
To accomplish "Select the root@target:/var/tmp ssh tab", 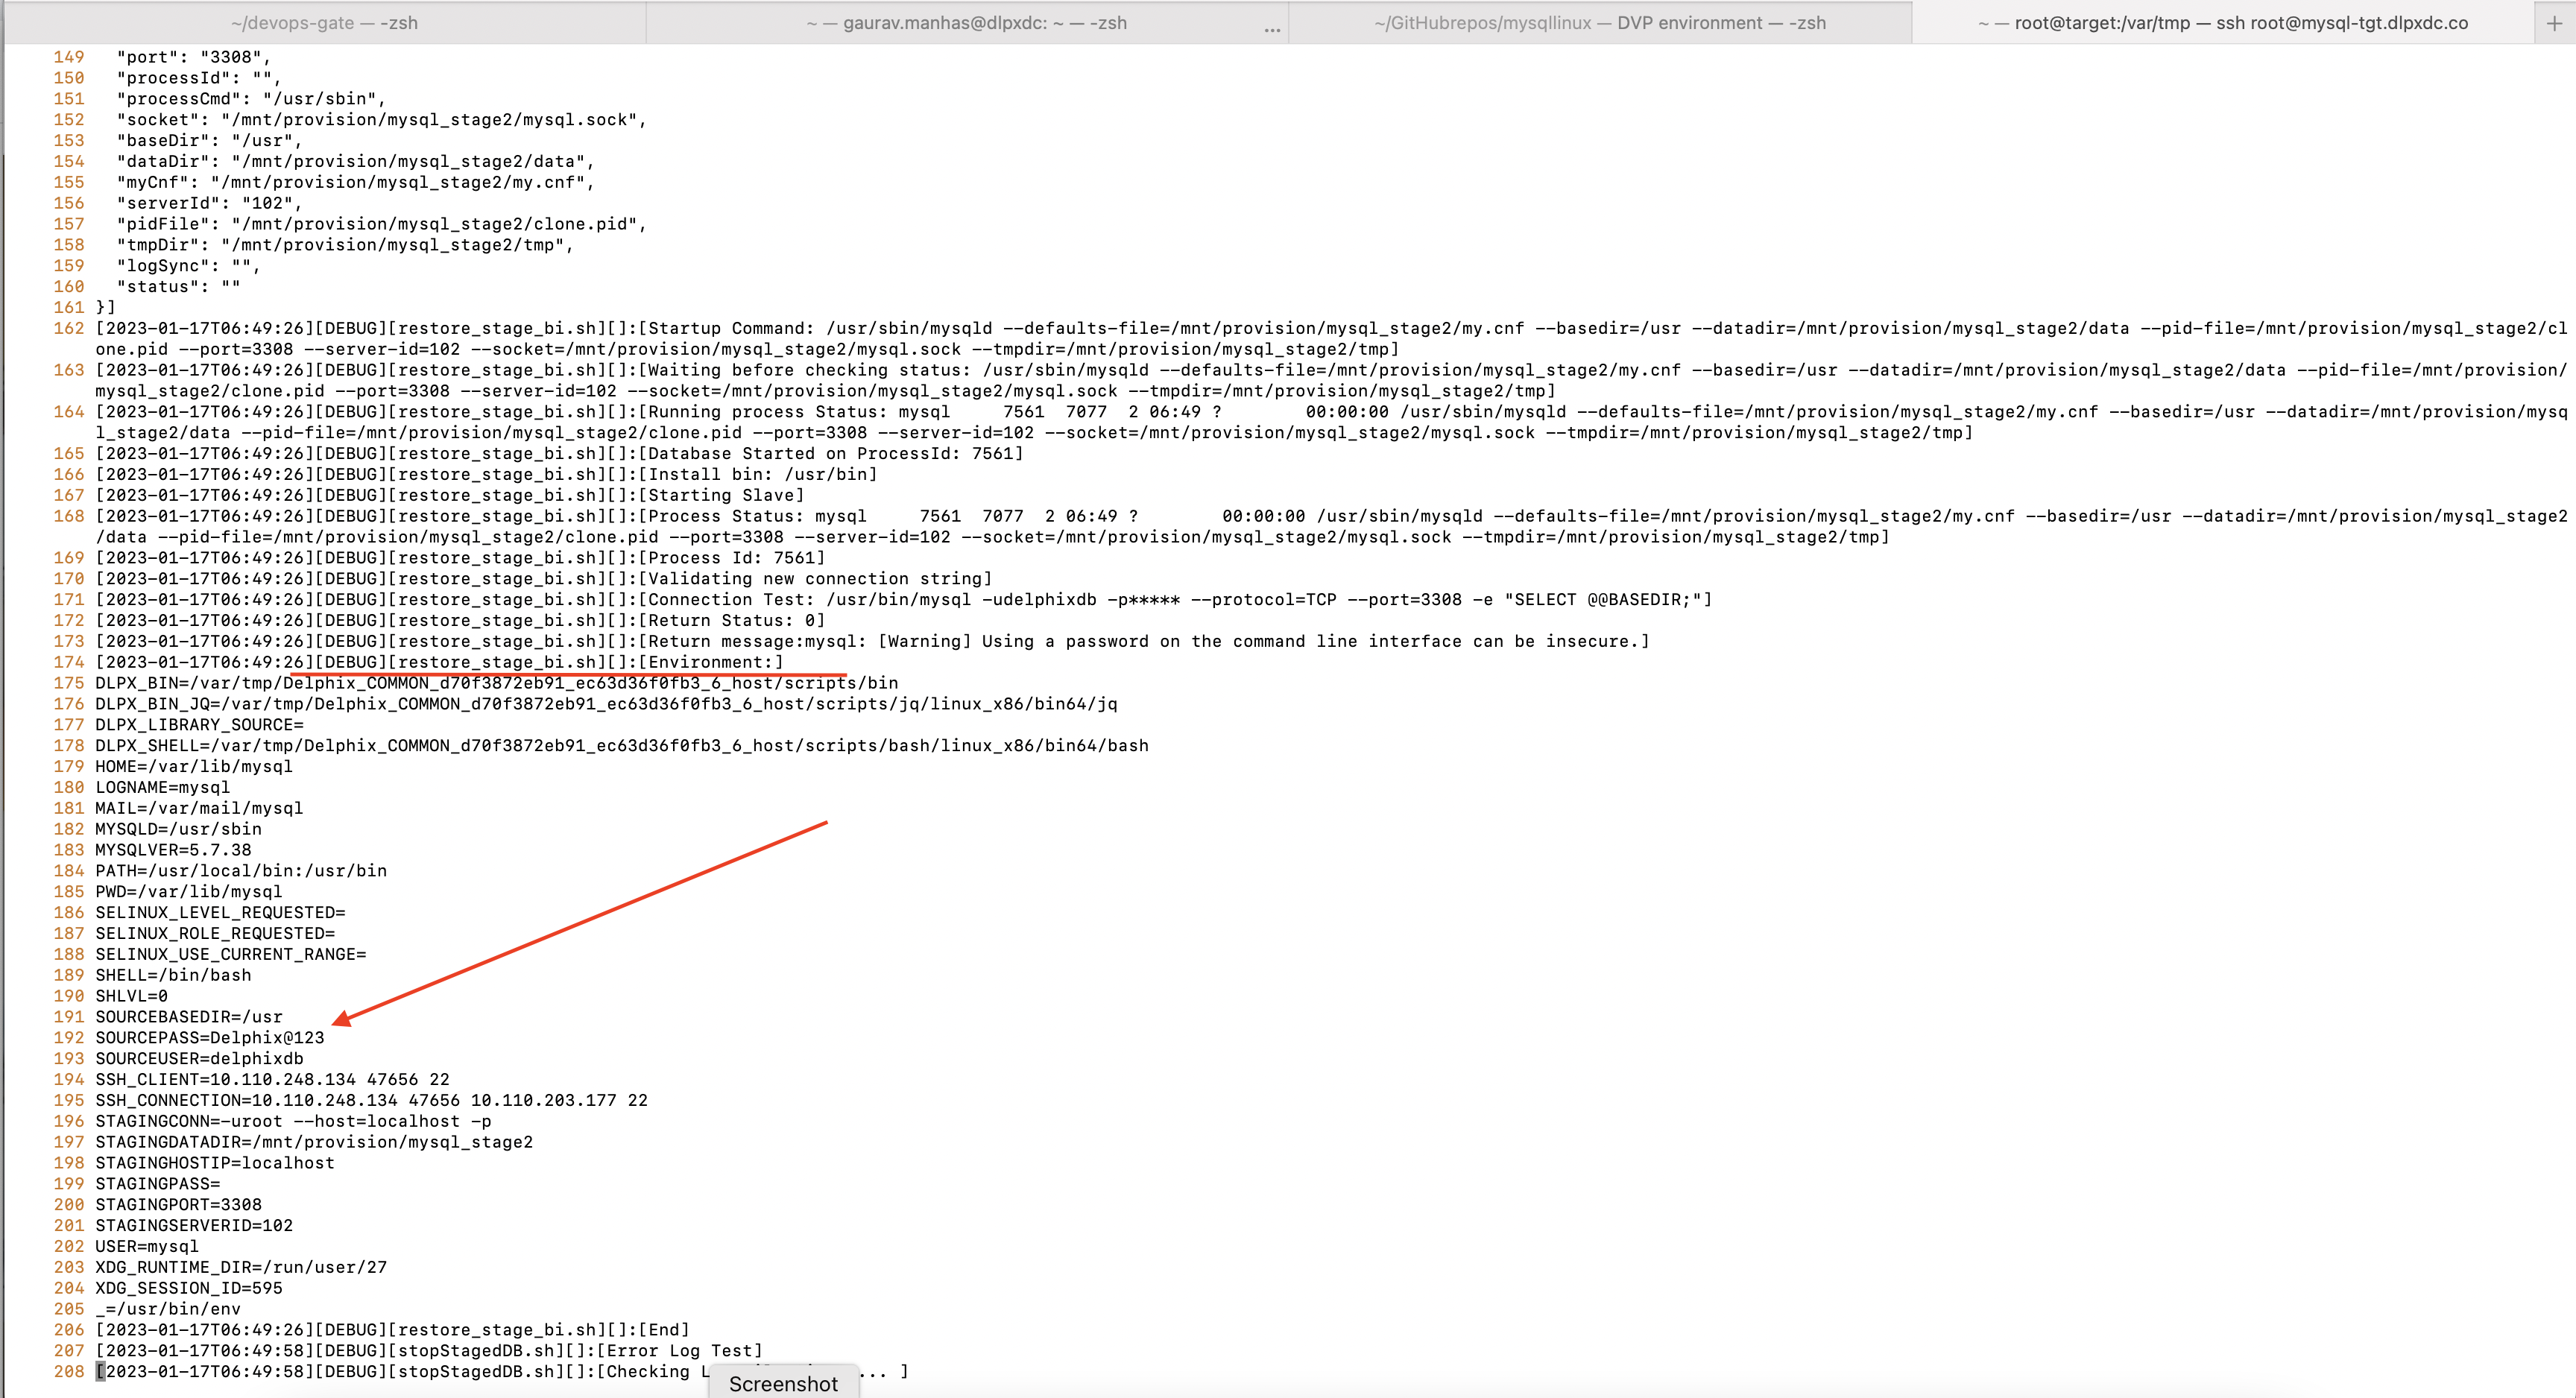I will (2222, 23).
